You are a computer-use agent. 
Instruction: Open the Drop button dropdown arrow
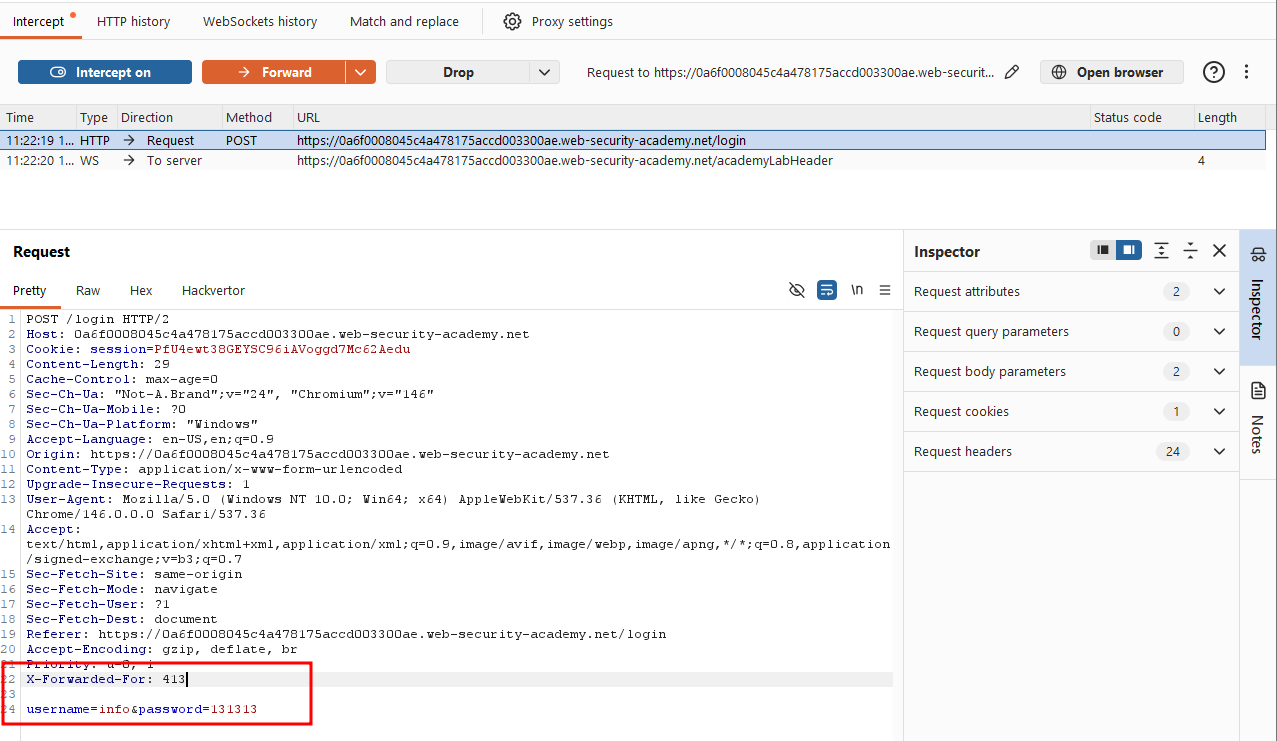(544, 72)
